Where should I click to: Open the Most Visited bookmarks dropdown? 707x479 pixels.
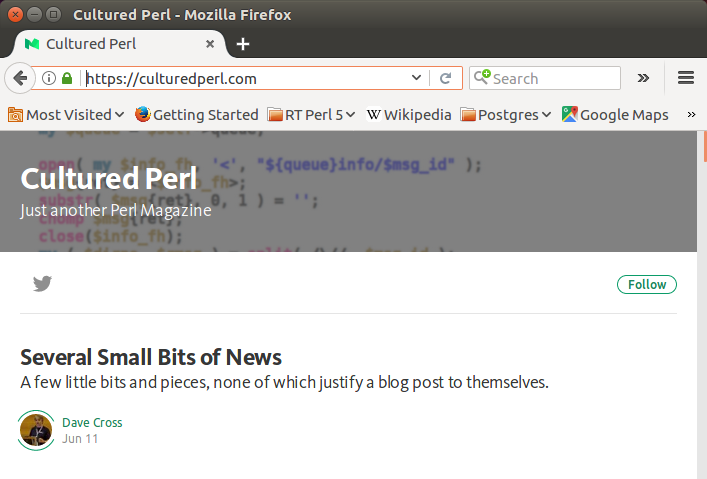(x=66, y=115)
